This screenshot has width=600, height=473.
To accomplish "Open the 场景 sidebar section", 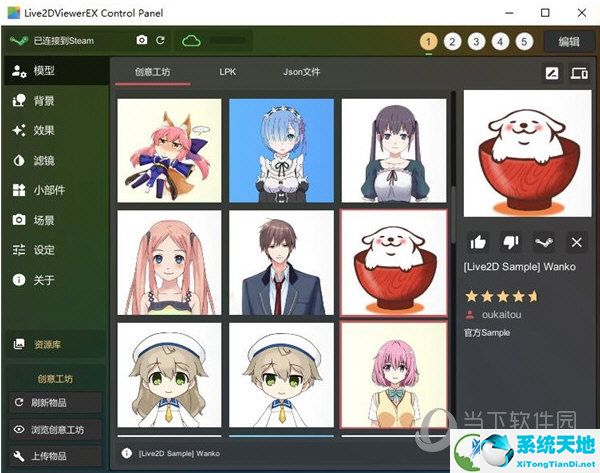I will coord(57,220).
